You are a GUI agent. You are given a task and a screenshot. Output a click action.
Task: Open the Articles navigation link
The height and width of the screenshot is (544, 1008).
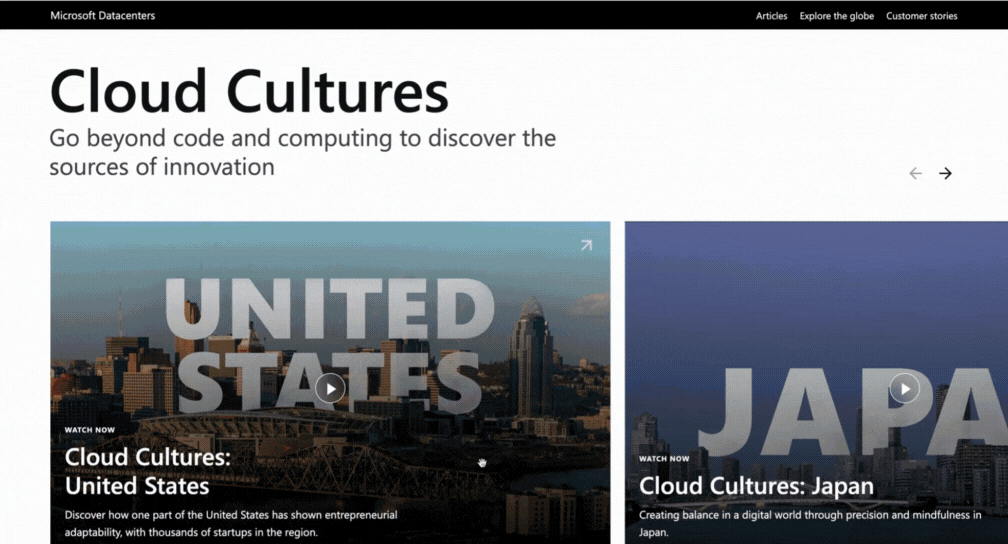(771, 16)
